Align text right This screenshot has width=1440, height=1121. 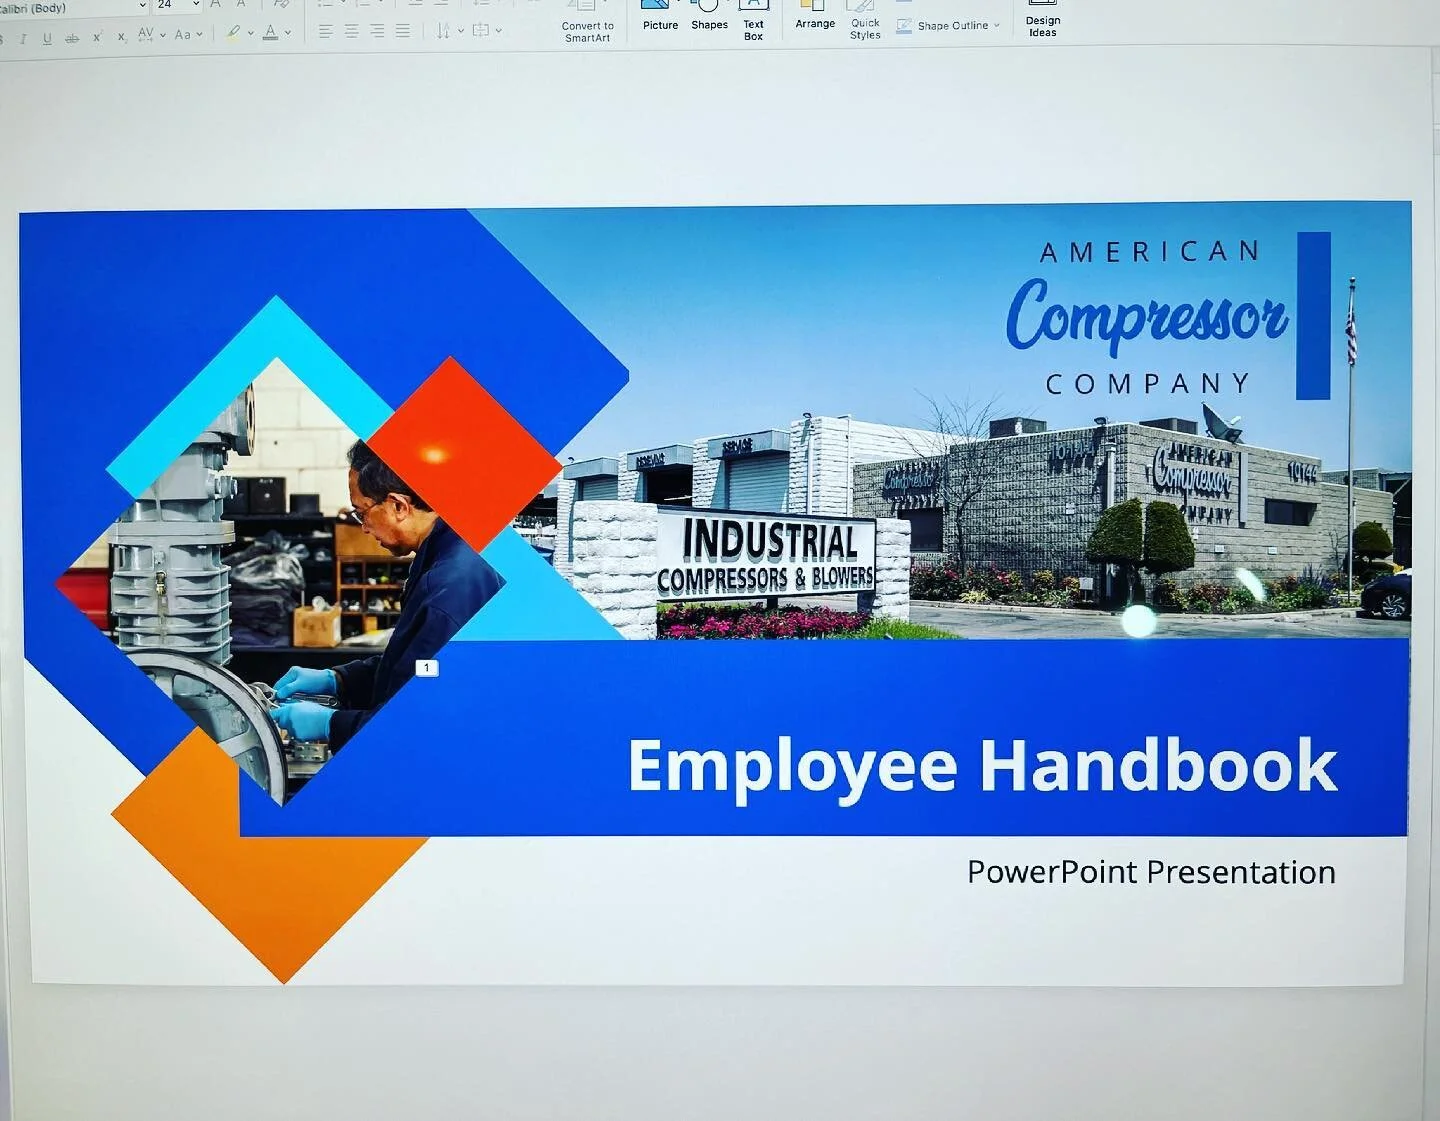tap(377, 31)
